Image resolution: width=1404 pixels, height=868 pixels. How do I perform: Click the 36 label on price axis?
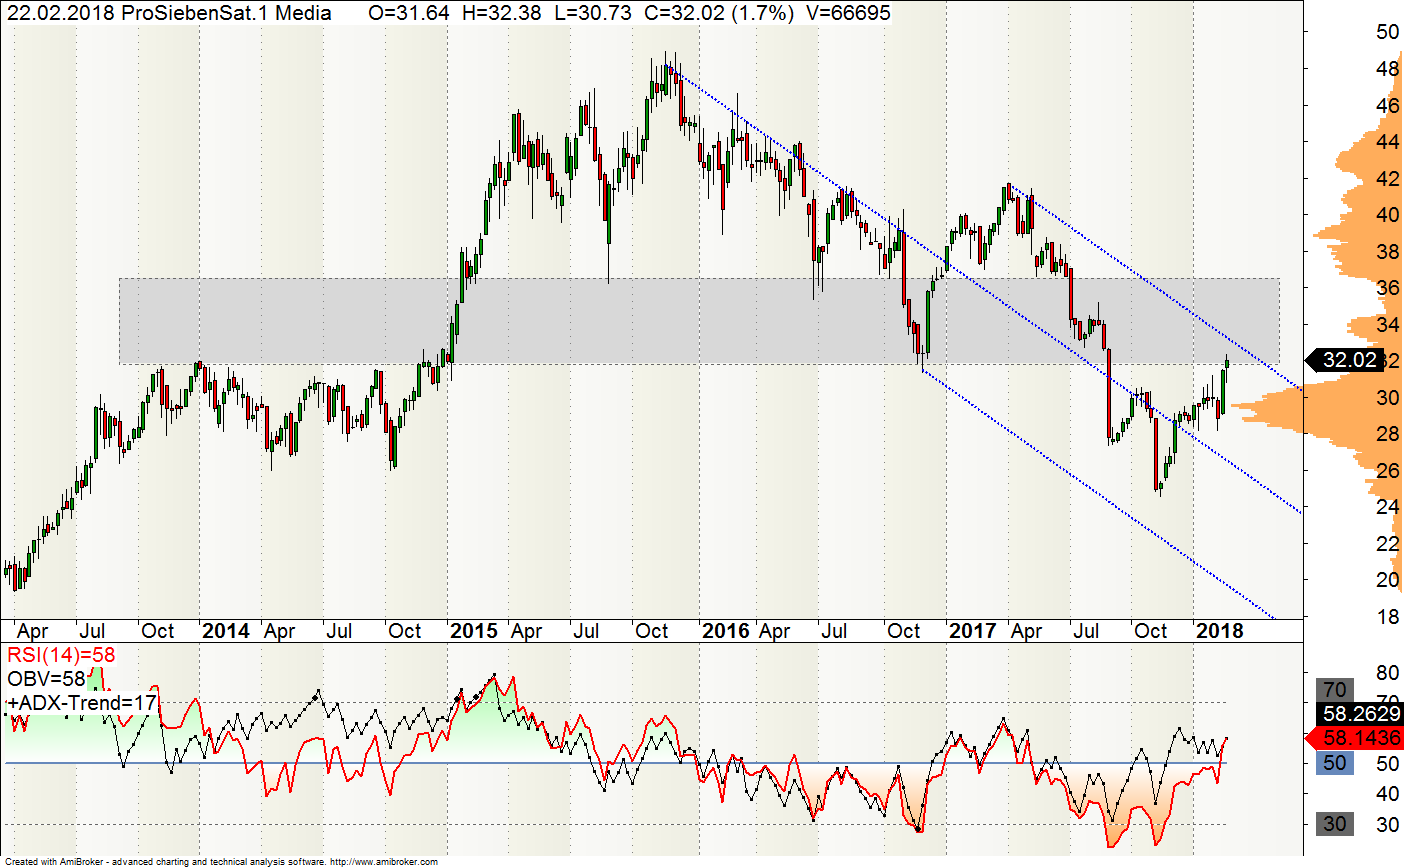coord(1387,288)
